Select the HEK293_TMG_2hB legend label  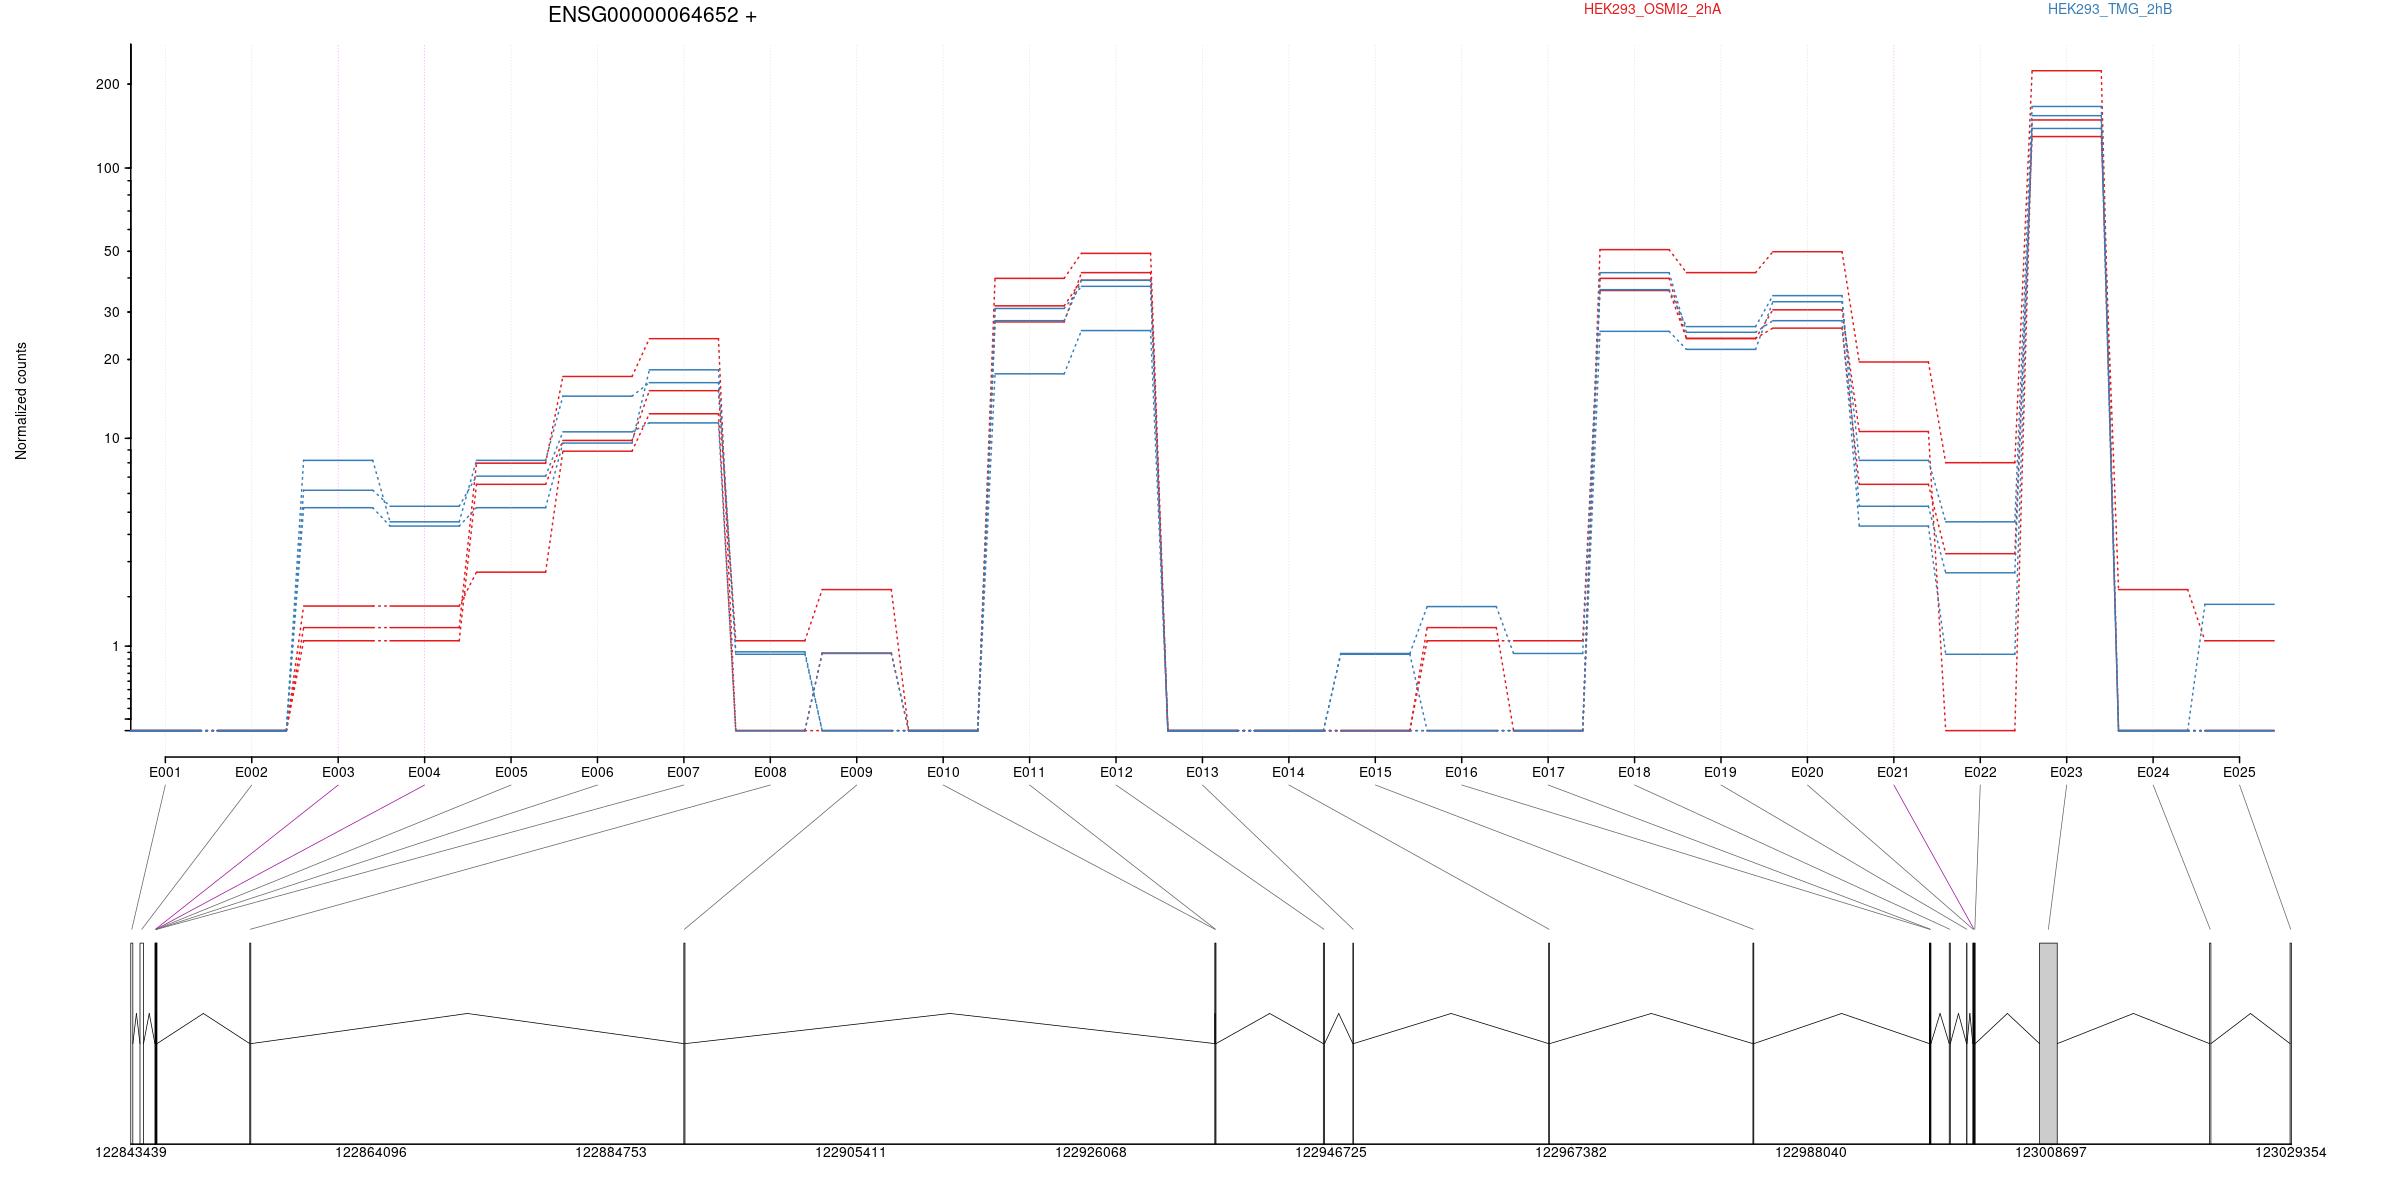coord(2110,9)
